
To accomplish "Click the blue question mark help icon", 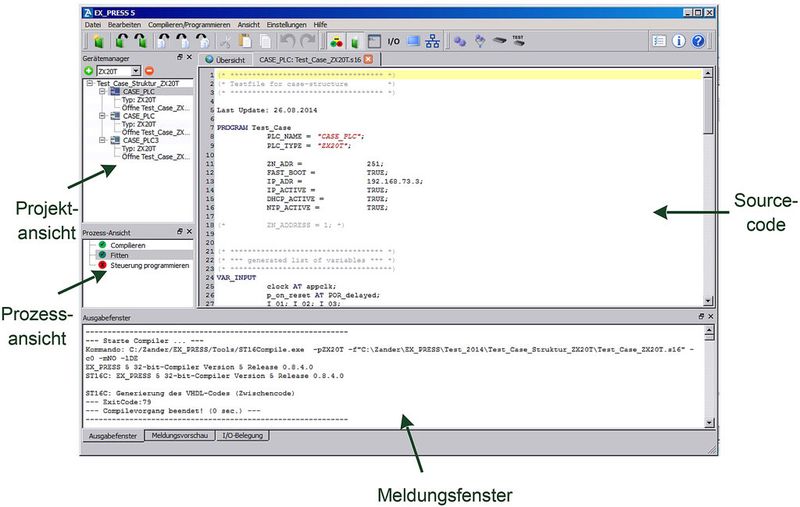I will click(698, 41).
